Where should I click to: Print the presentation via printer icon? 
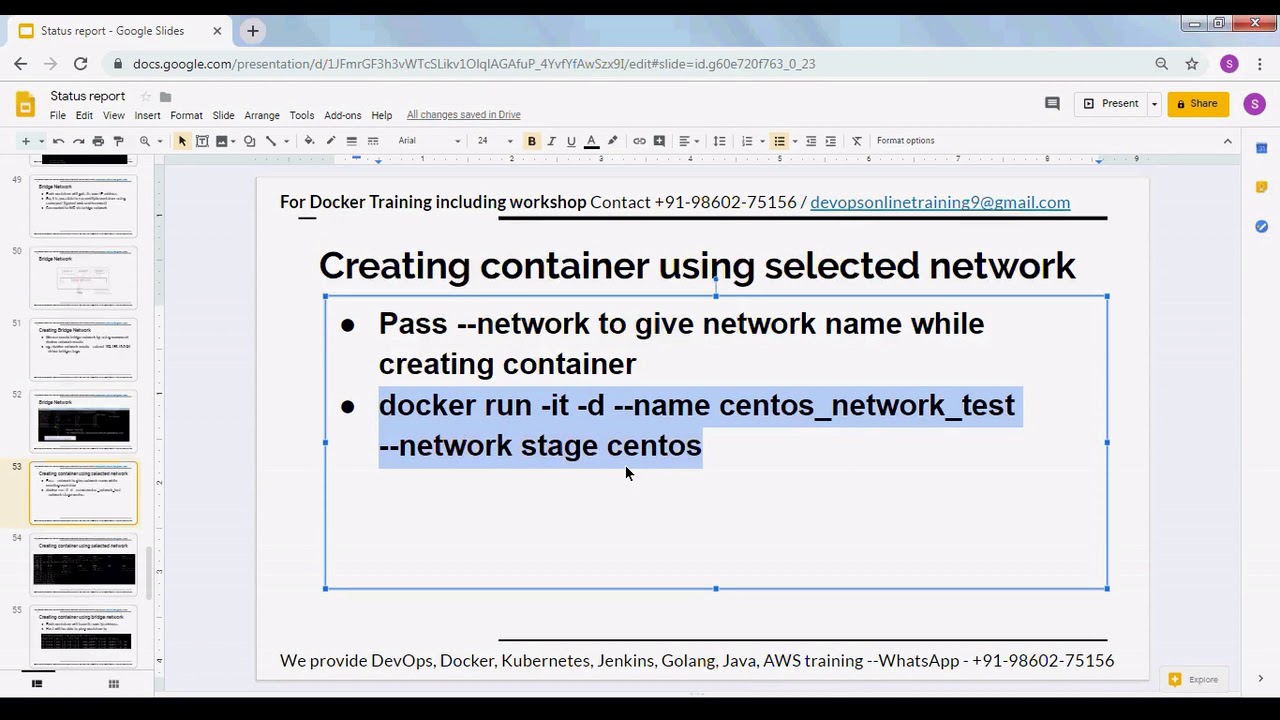point(98,141)
